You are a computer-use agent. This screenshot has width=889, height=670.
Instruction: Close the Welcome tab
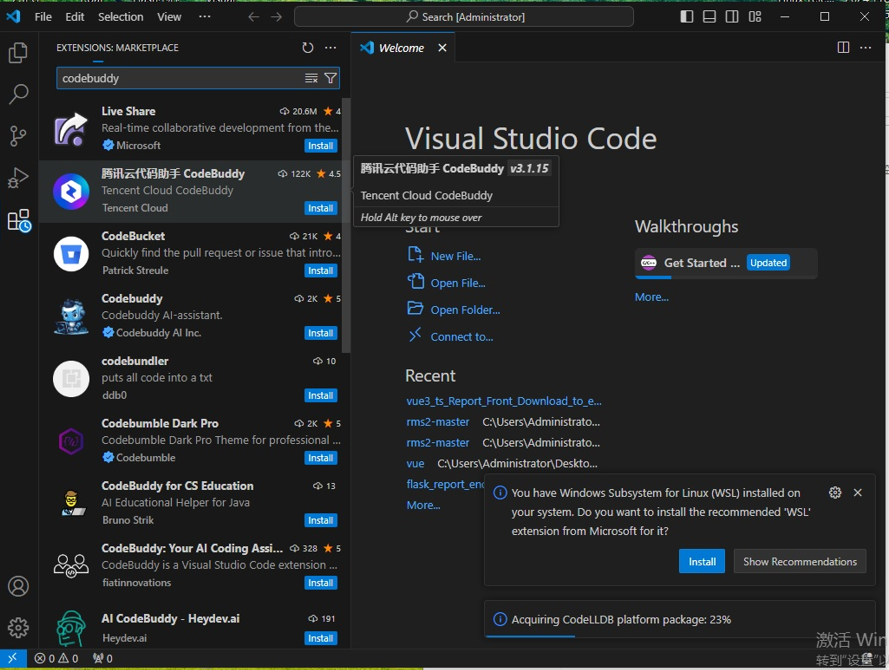point(442,48)
